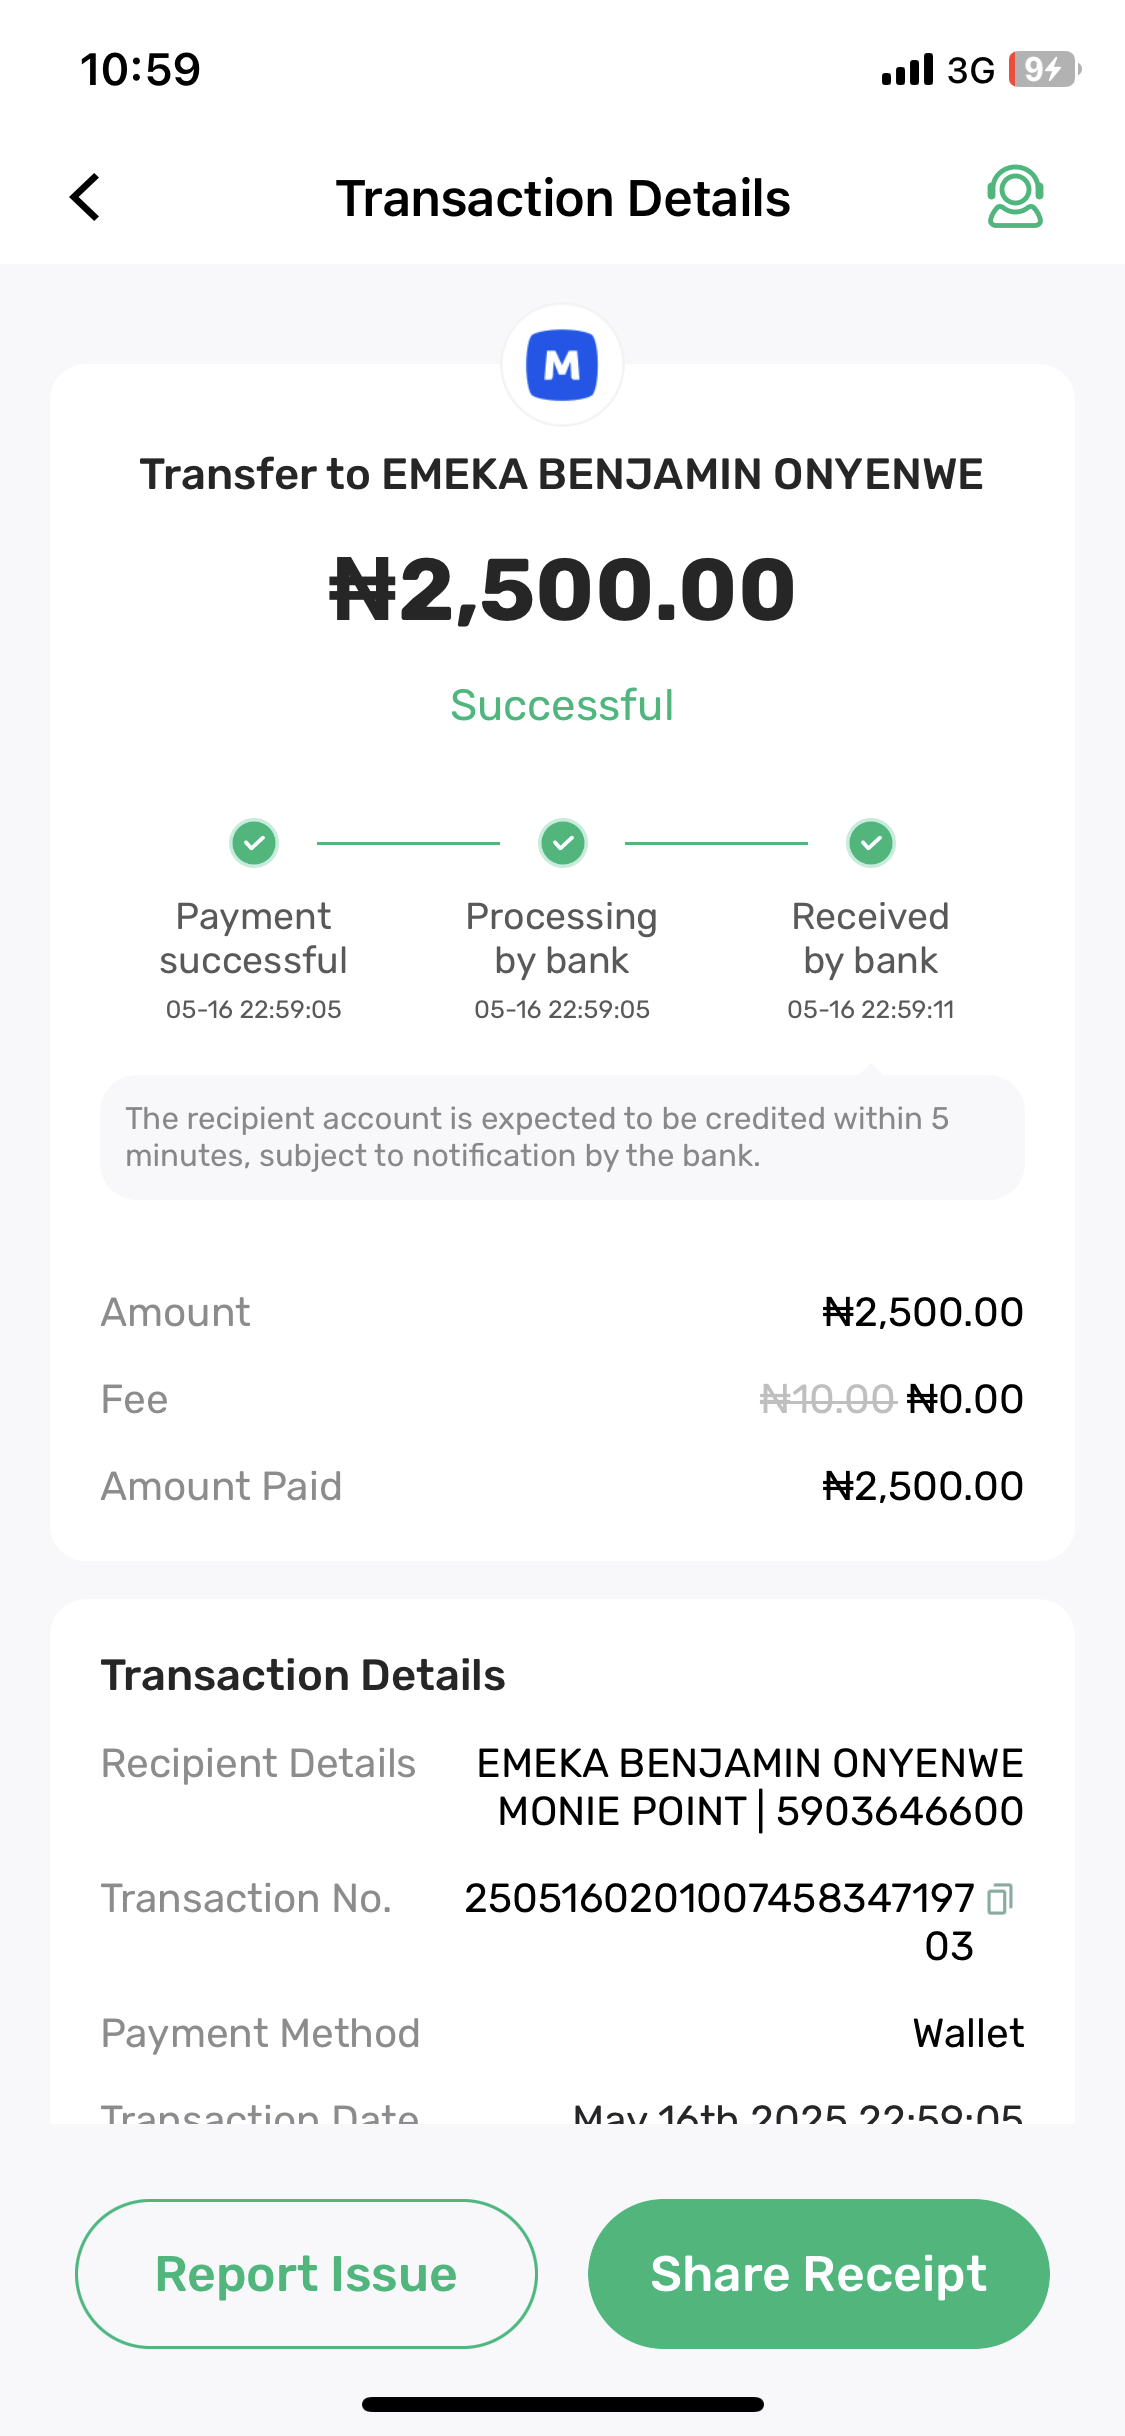Copy the transaction number

pyautogui.click(x=1000, y=1898)
